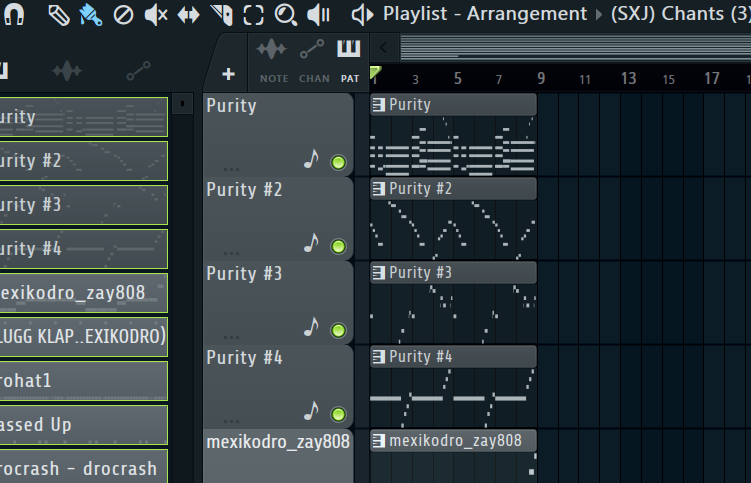Select the Zoom magnifier tool
Image resolution: width=751 pixels, height=483 pixels.
[286, 15]
